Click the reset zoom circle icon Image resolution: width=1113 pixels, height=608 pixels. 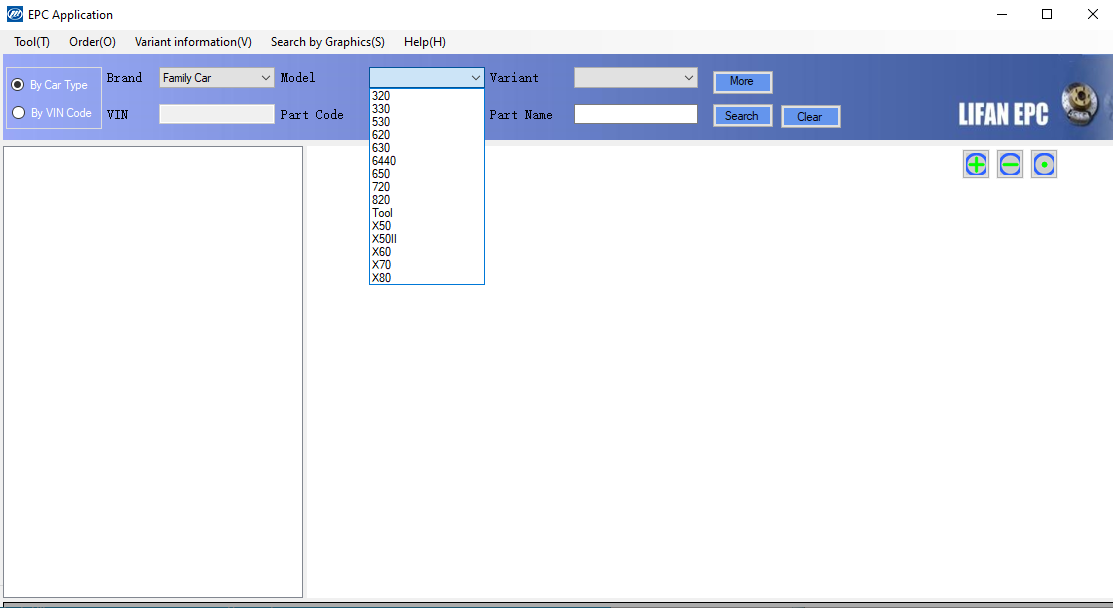[x=1043, y=165]
